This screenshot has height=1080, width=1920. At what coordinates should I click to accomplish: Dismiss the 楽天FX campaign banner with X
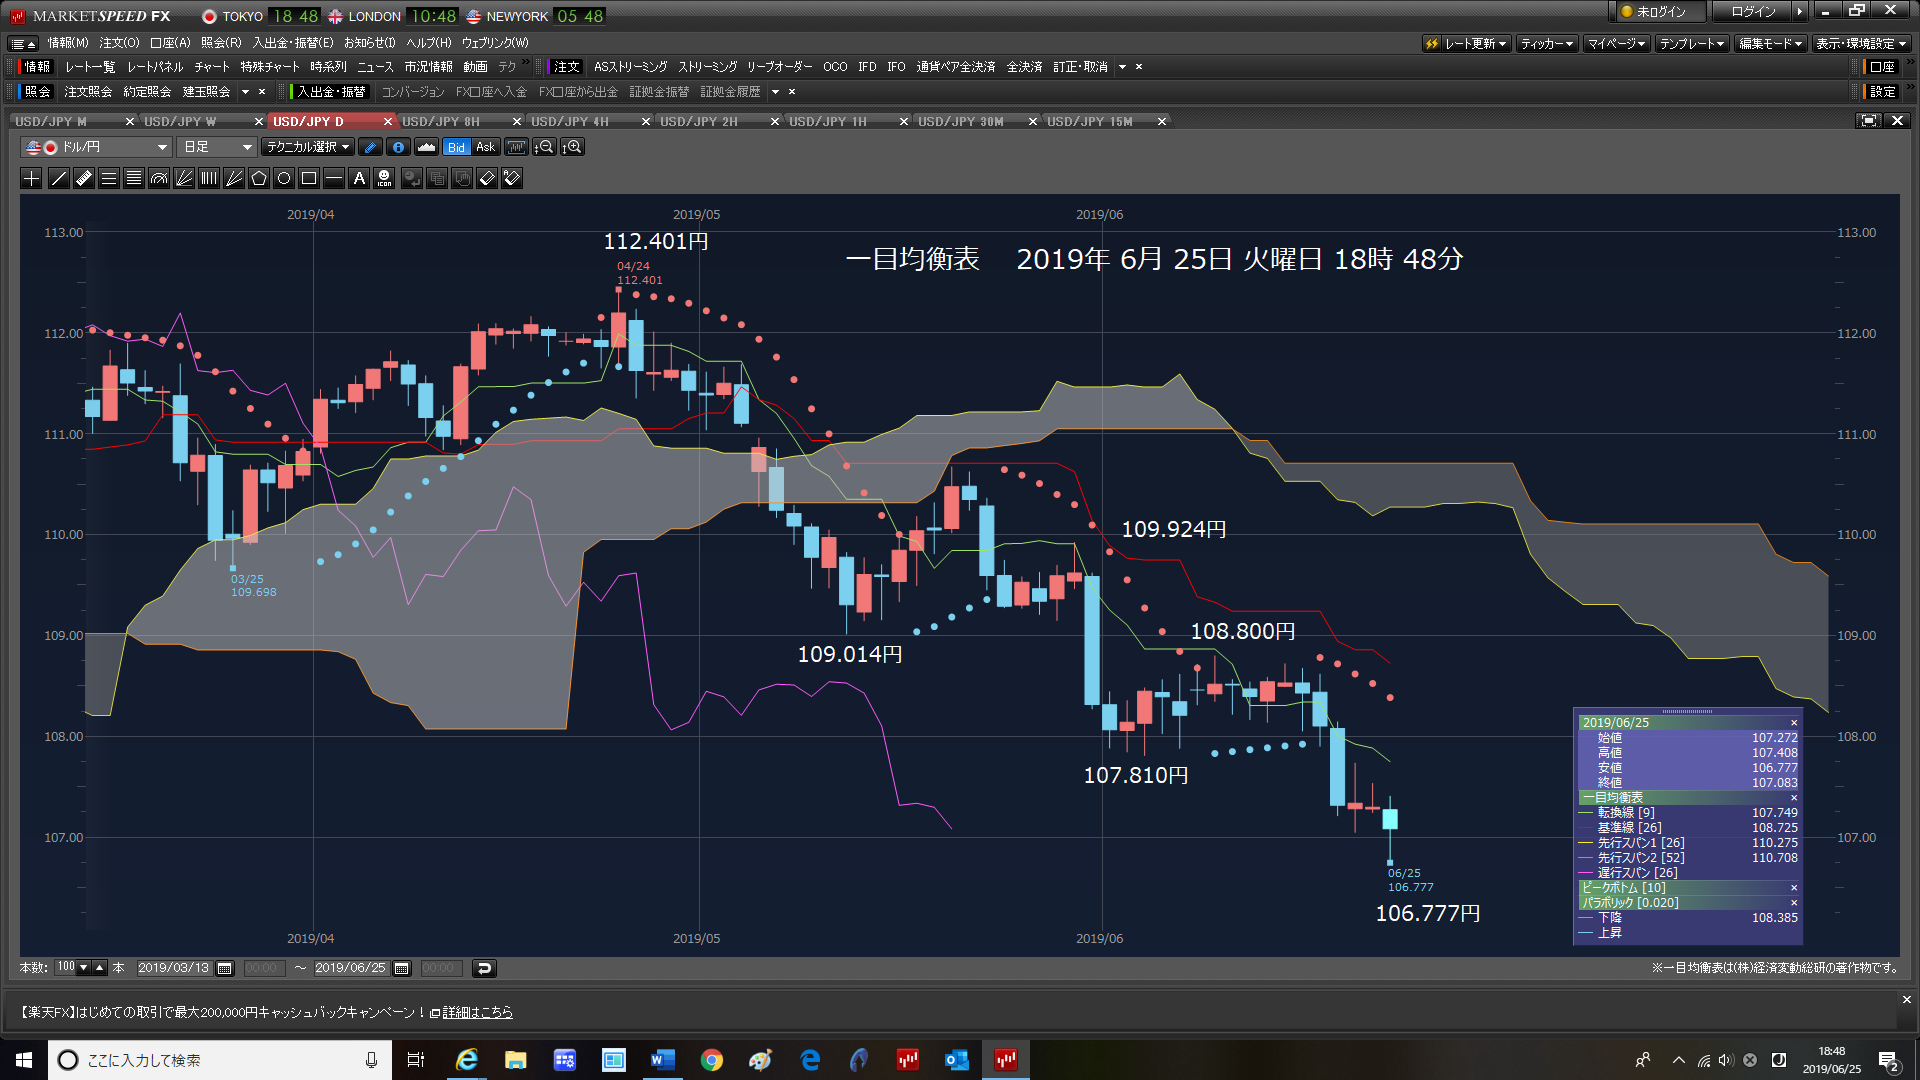tap(1906, 1000)
